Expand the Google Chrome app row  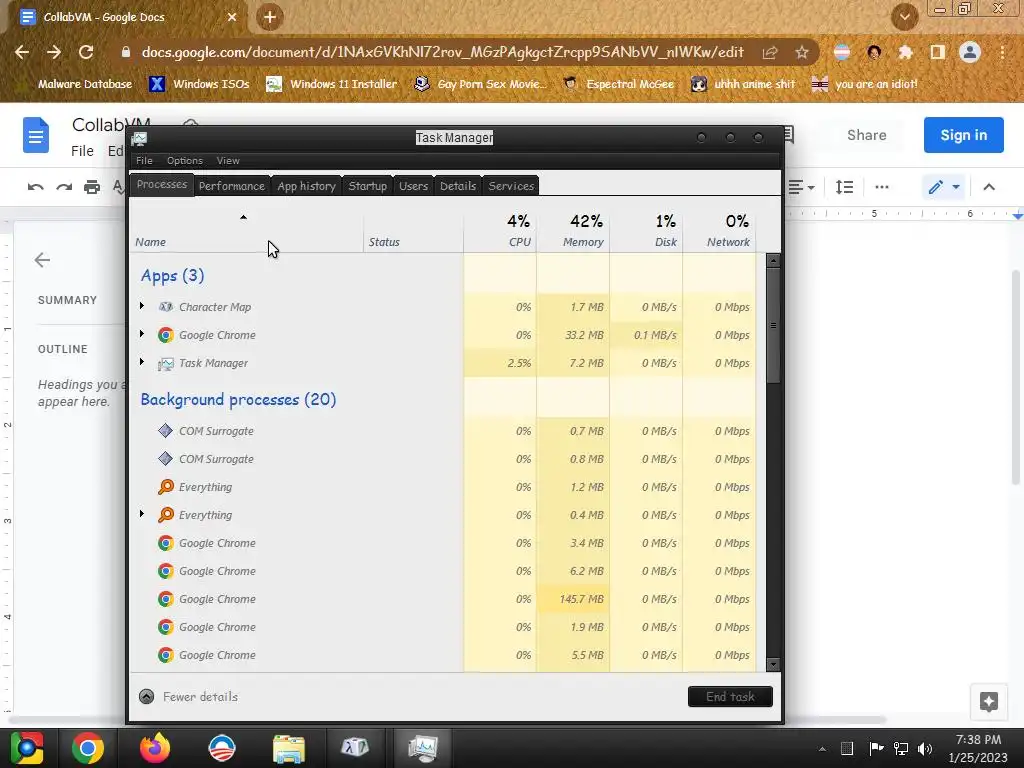(x=142, y=334)
